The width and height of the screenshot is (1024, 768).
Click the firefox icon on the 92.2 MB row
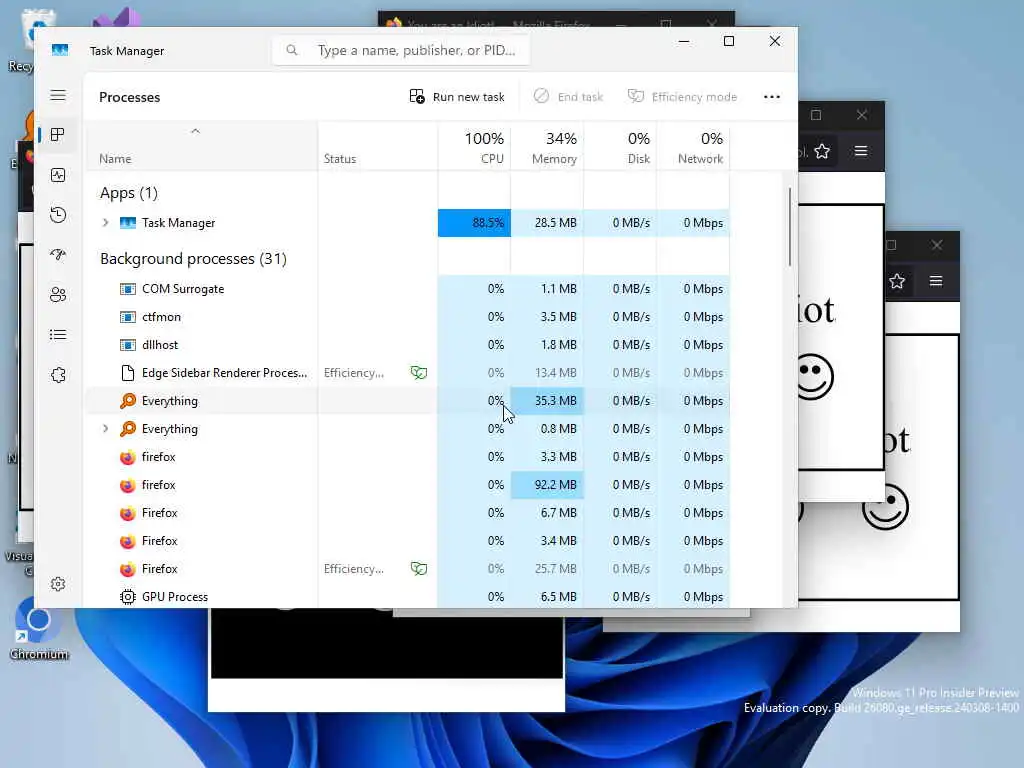point(128,485)
